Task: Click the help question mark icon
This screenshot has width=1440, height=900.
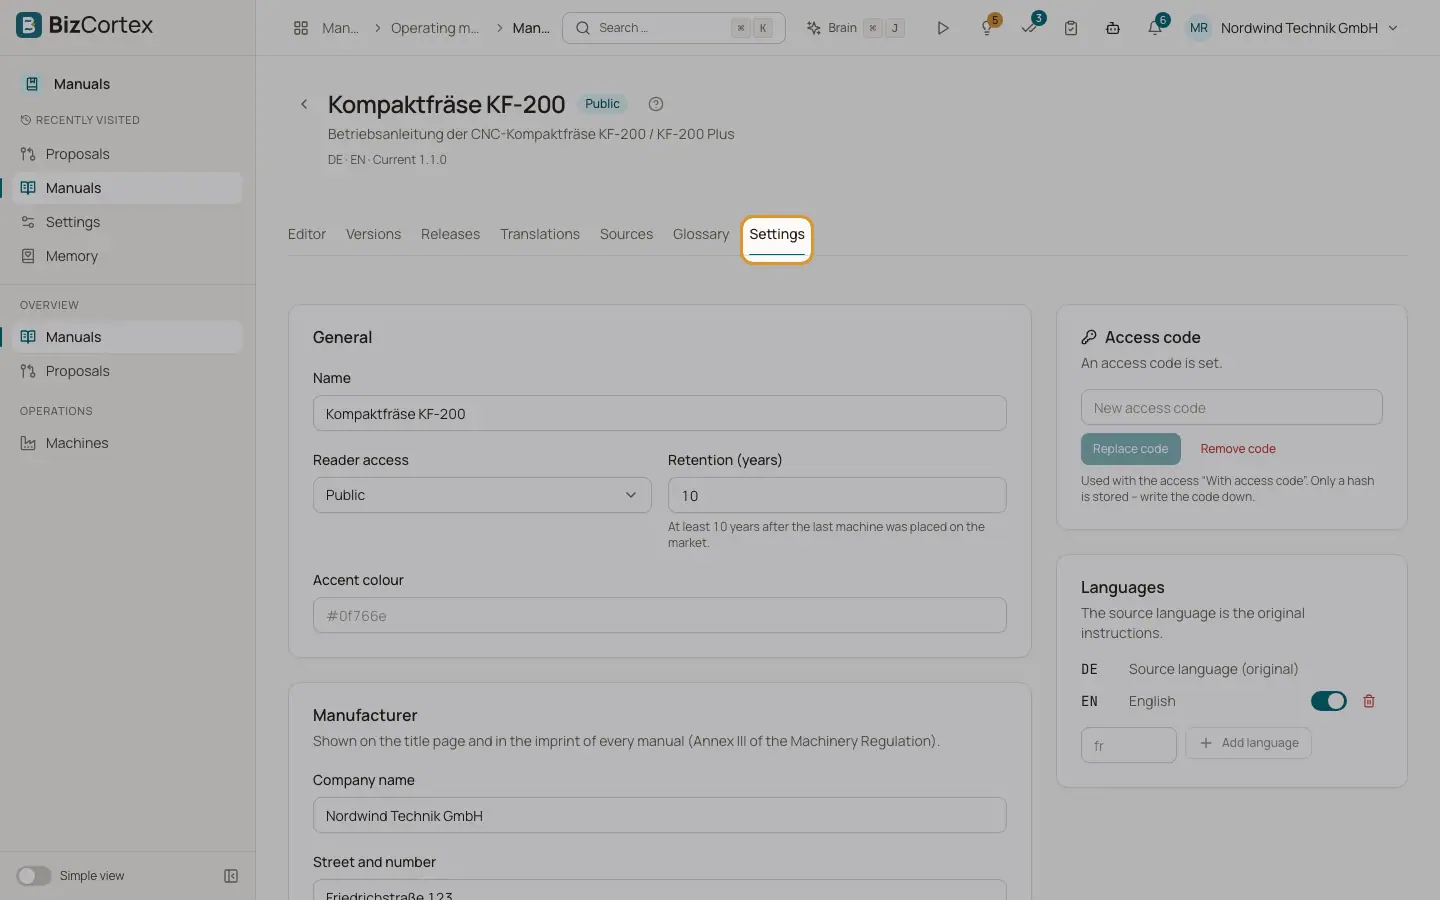Action: tap(656, 104)
